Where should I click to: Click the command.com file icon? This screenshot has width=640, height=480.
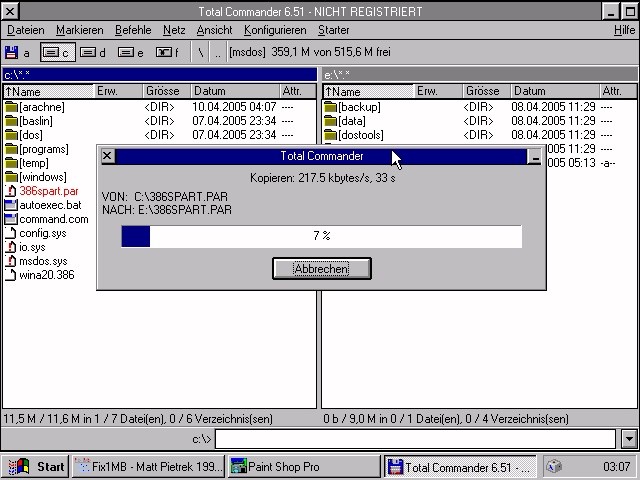point(11,219)
